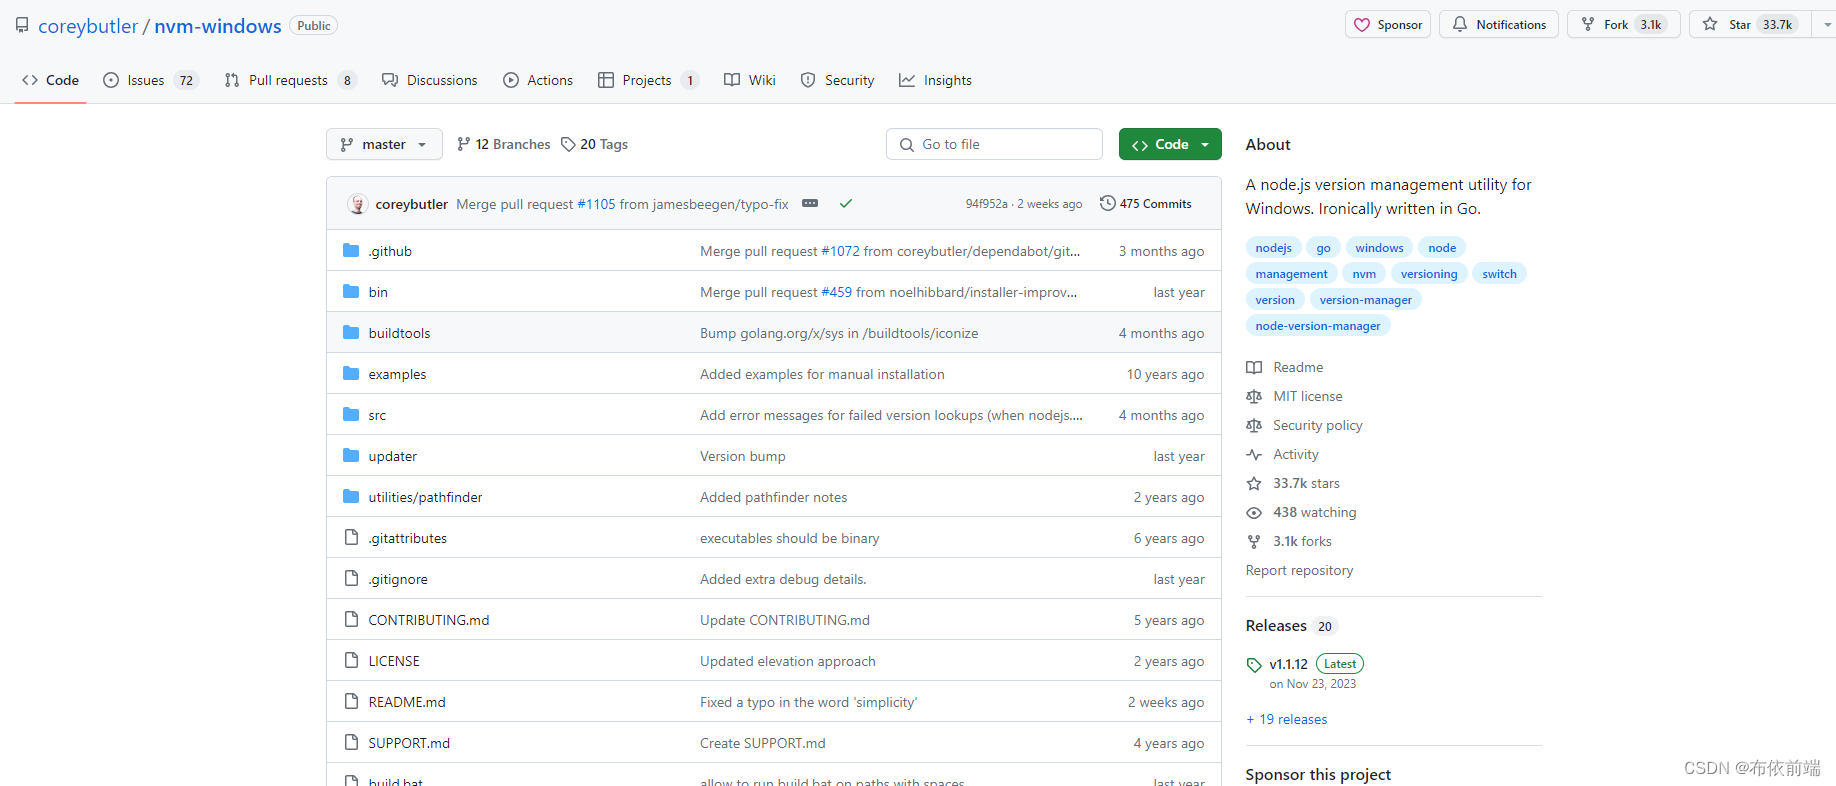Open commit 'Fixed a typo in the word simplicity'

coord(808,702)
